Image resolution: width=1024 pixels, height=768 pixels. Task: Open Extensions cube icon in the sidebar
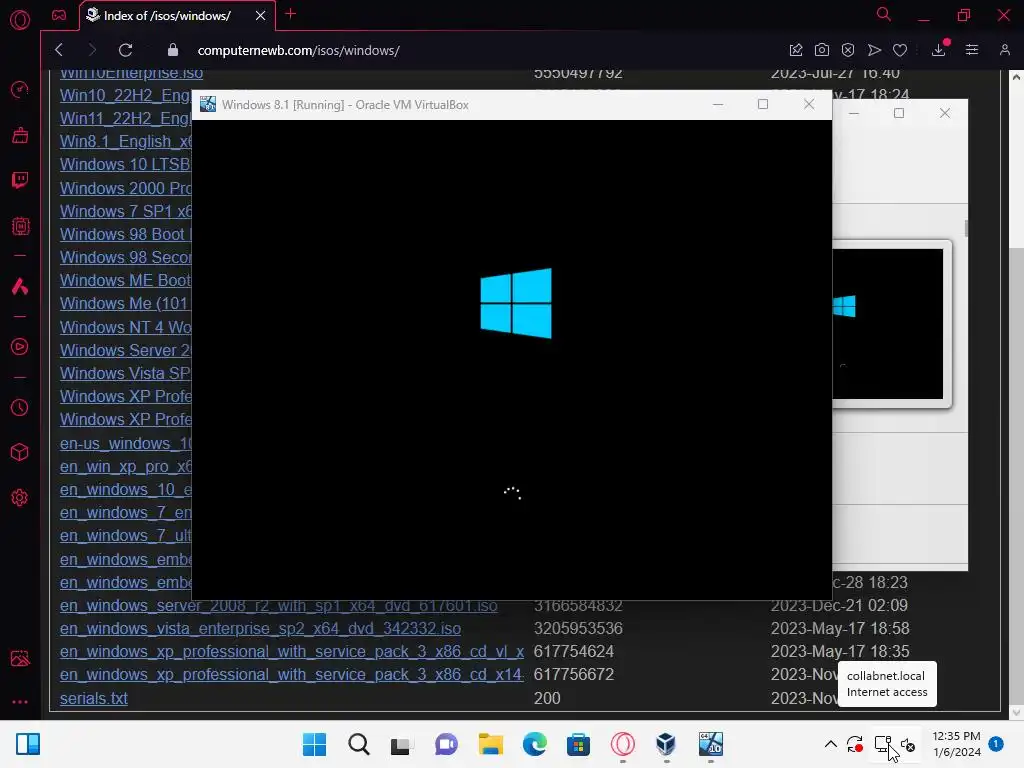(20, 452)
